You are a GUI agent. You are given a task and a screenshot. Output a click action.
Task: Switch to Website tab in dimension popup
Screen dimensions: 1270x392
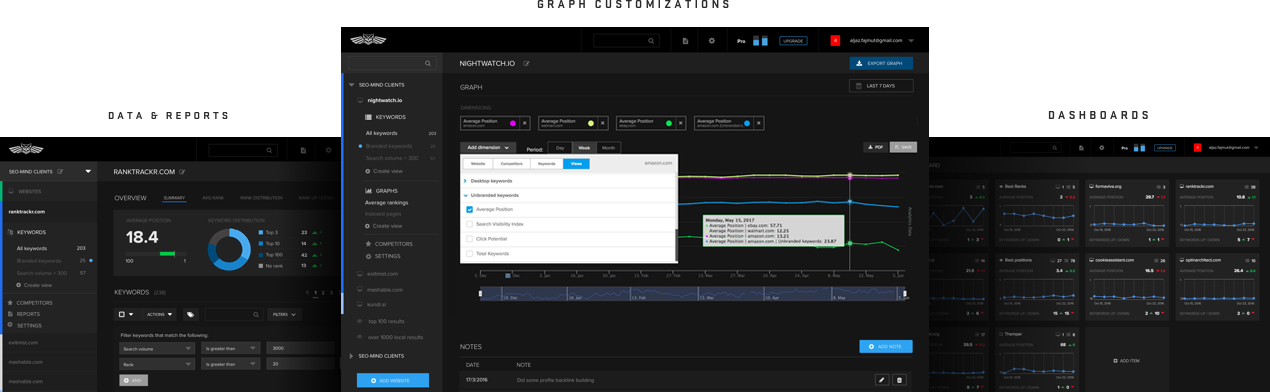pyautogui.click(x=479, y=163)
